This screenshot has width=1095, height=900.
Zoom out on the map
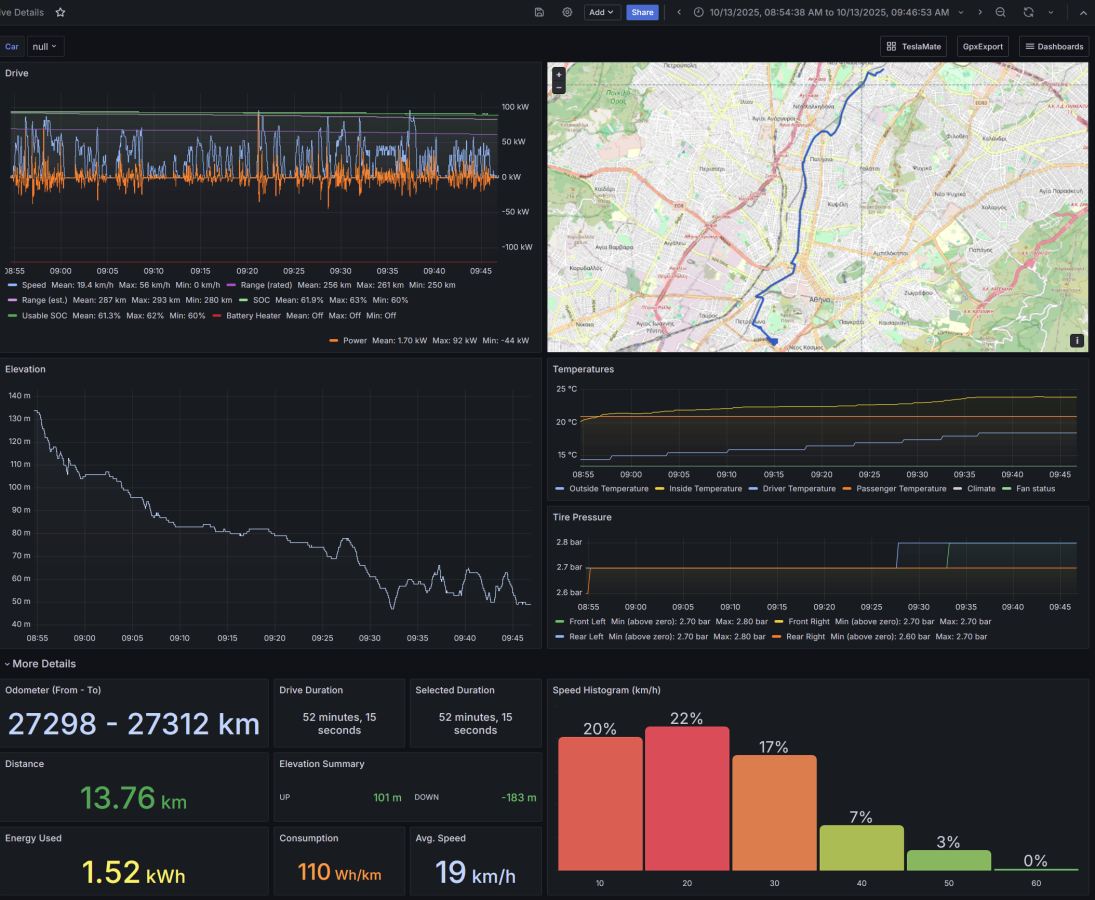point(558,88)
